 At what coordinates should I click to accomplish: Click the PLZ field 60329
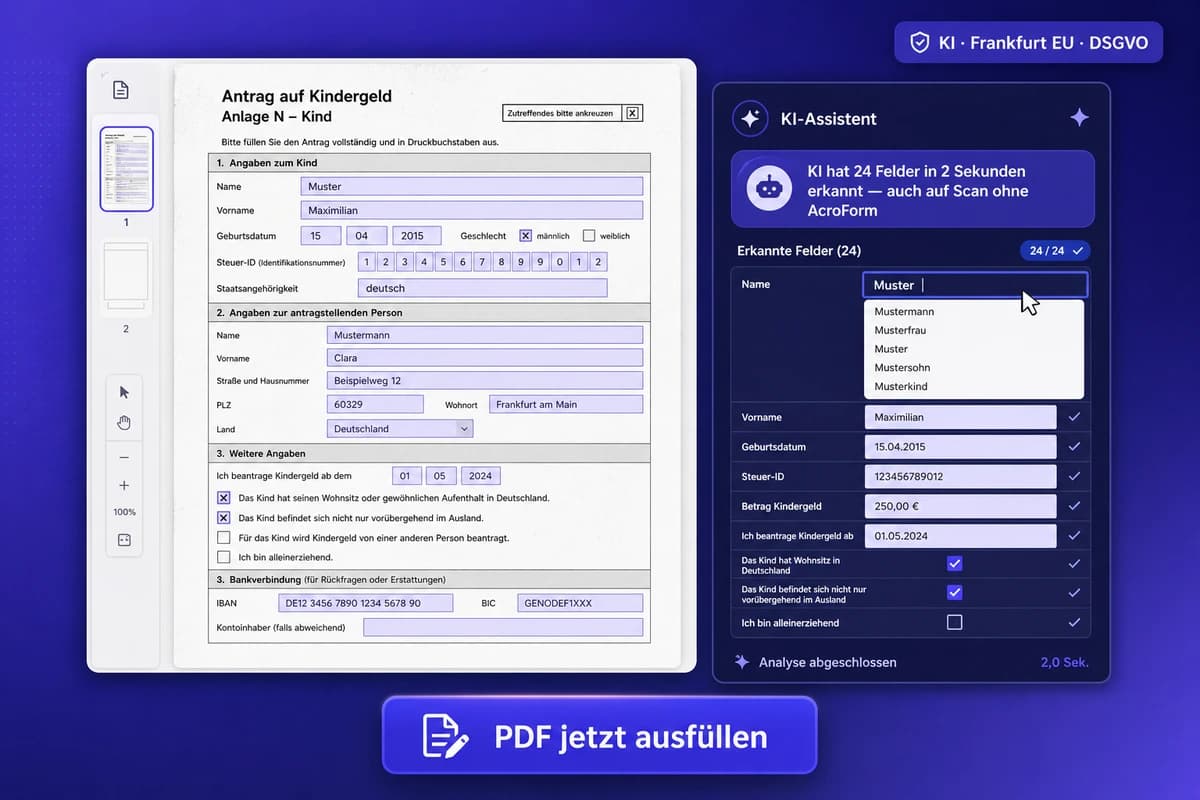pyautogui.click(x=375, y=404)
